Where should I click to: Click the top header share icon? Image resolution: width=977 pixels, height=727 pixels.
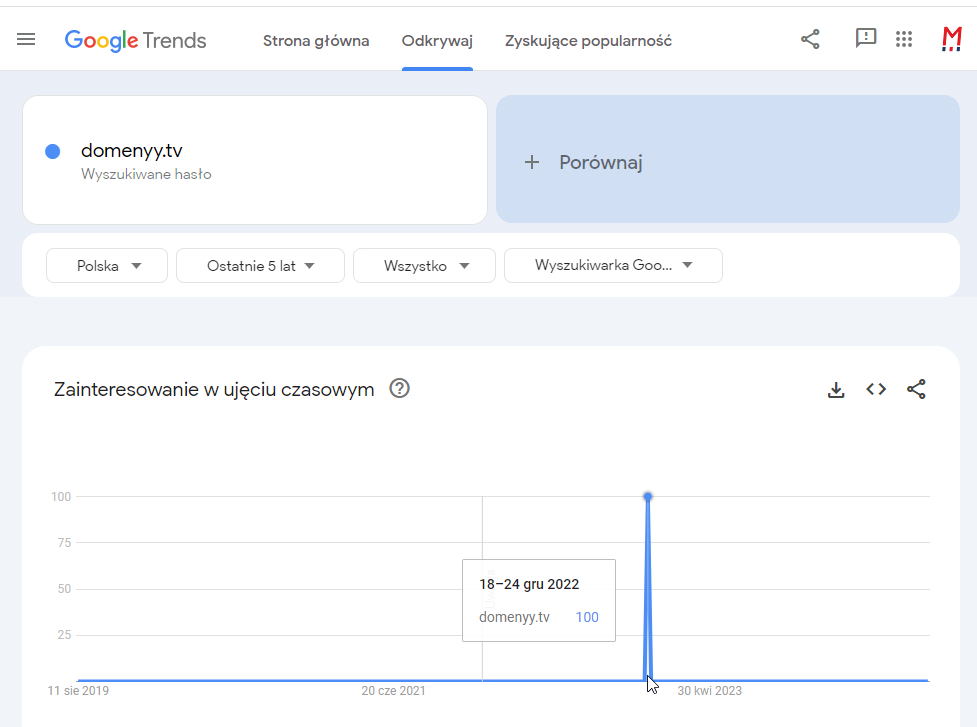click(810, 39)
